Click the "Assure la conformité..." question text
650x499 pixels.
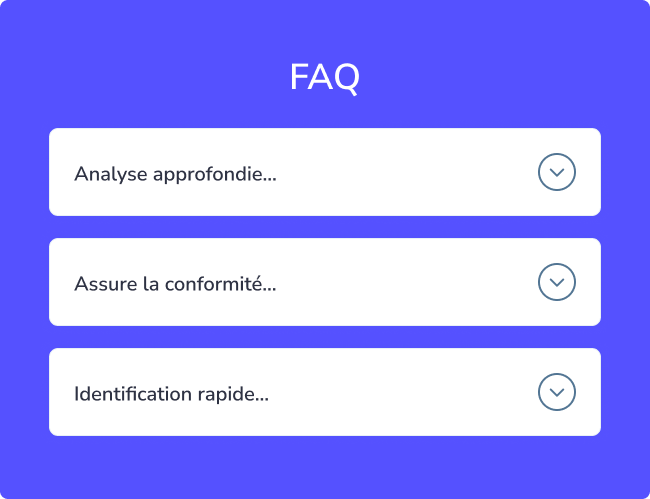tap(175, 284)
